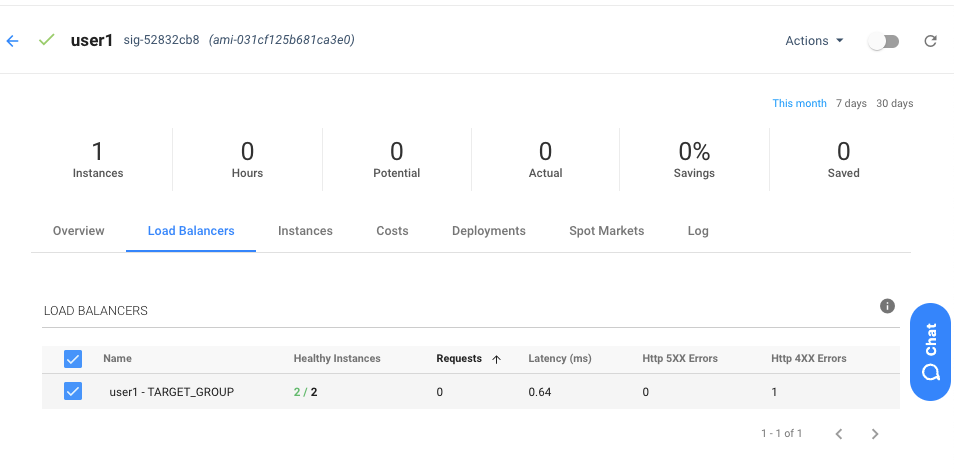
Task: Click the 1 - 1 of 1 pagination text
Action: [782, 433]
